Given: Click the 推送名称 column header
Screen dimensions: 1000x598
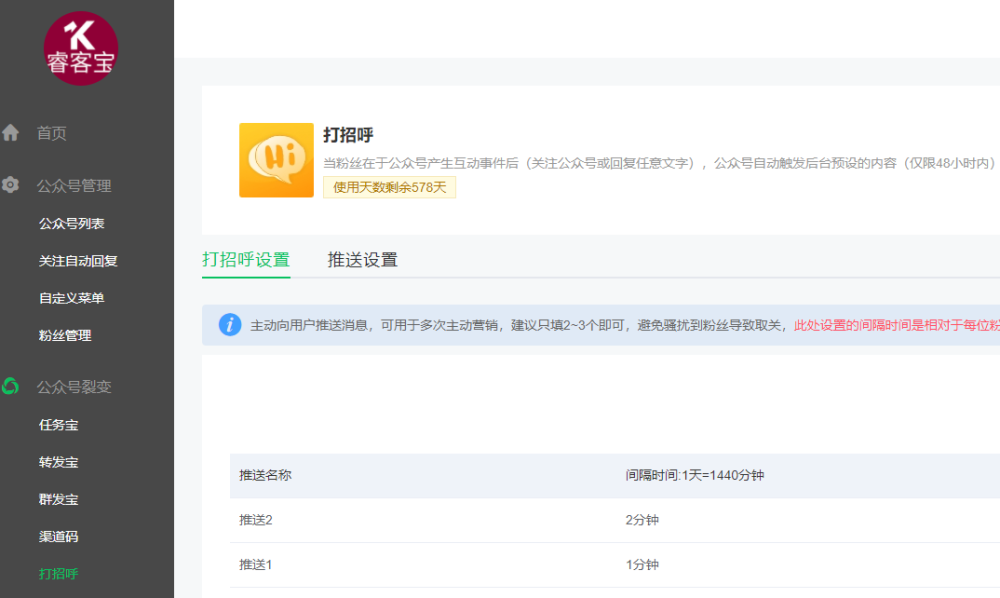Looking at the screenshot, I should (265, 475).
